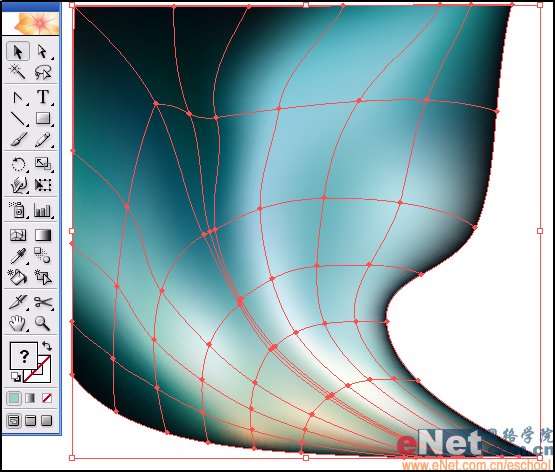Image resolution: width=555 pixels, height=472 pixels.
Task: Select the Scissors tool
Action: click(42, 302)
